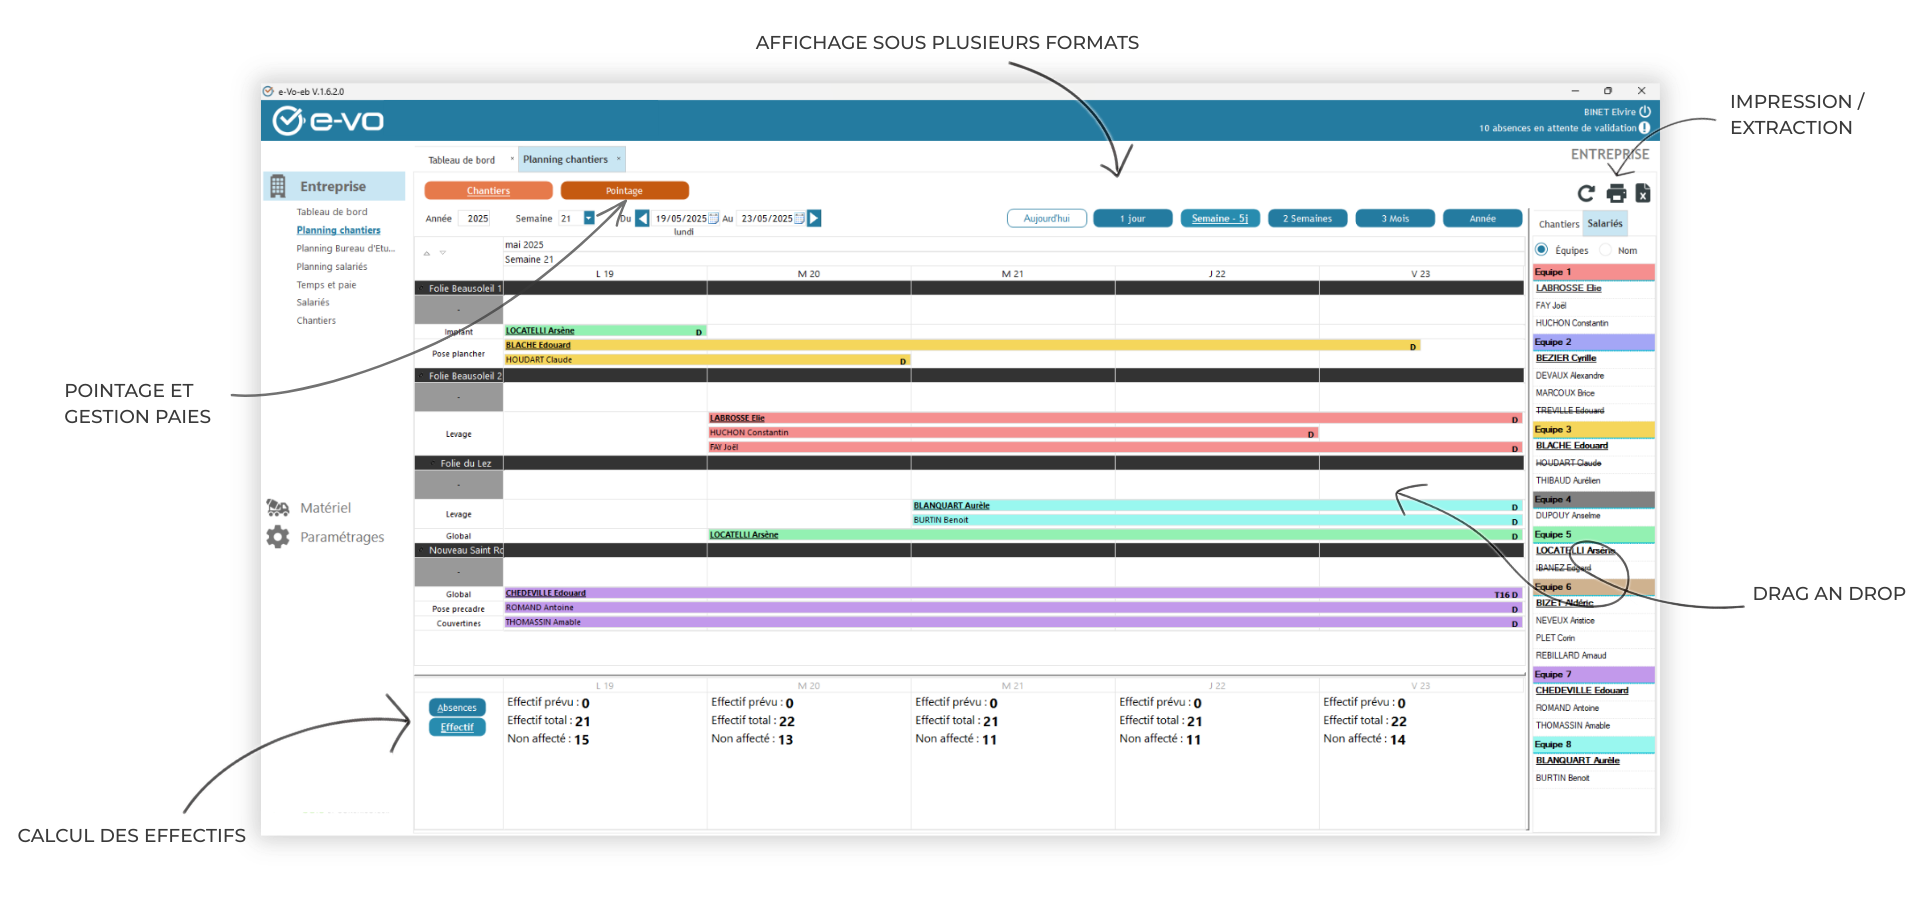This screenshot has height=916, width=1921.
Task: Open the Semaine 21 dropdown
Action: click(x=588, y=218)
